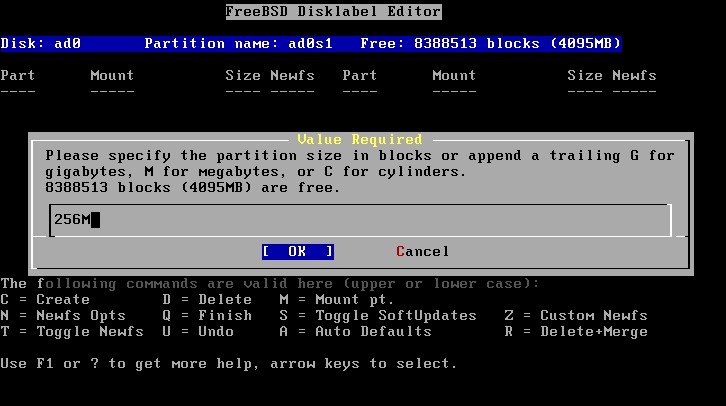Cancel the Value Required dialog
This screenshot has width=726, height=406.
pos(422,251)
